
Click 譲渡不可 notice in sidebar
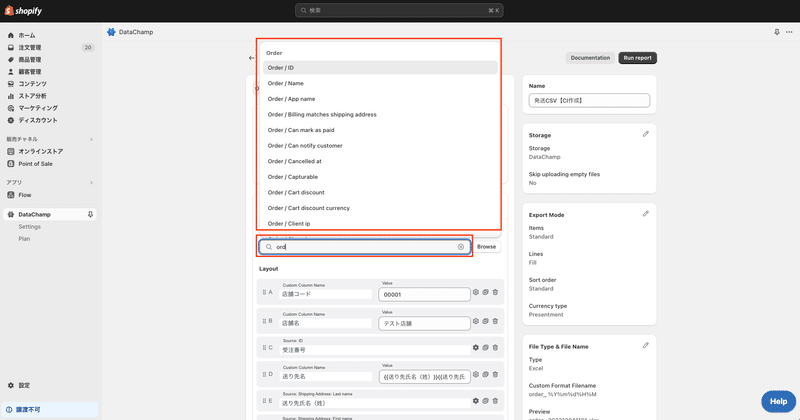pos(49,409)
